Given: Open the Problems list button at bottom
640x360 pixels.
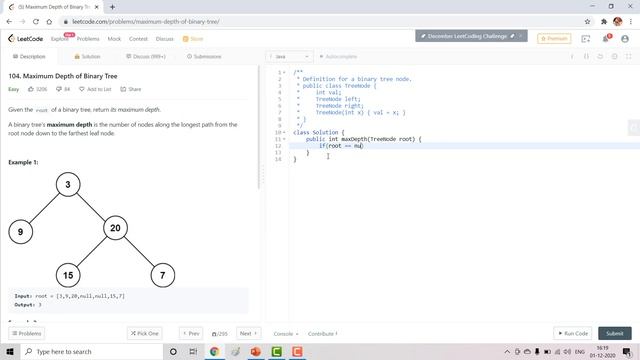Looking at the screenshot, I should click(x=27, y=333).
